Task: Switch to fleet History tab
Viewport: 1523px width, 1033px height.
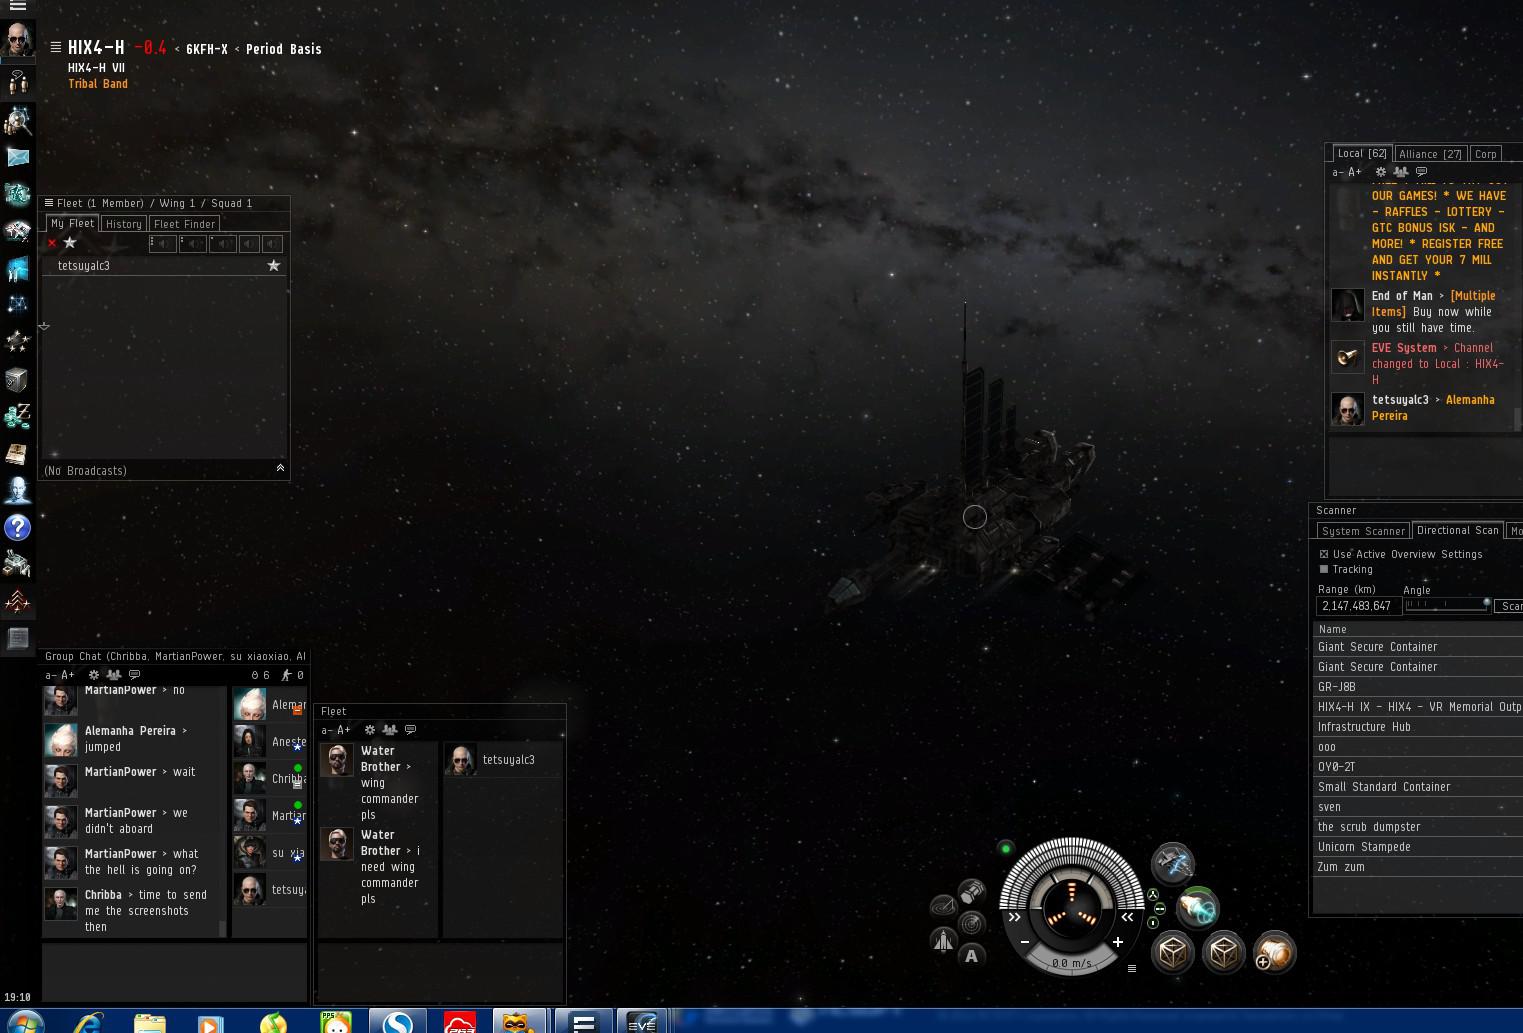Action: point(124,224)
